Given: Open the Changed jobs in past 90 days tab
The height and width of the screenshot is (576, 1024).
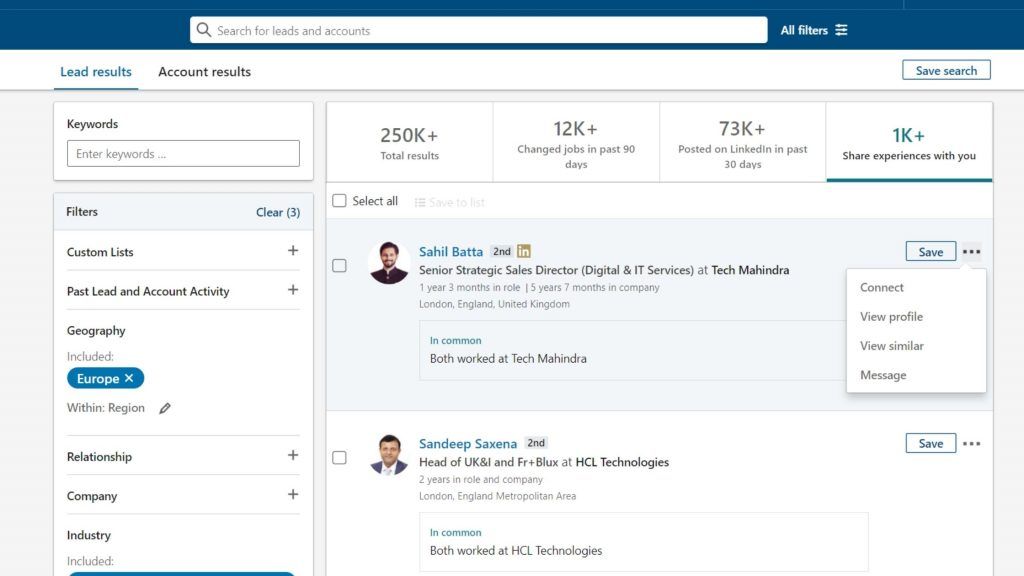Looking at the screenshot, I should 576,140.
